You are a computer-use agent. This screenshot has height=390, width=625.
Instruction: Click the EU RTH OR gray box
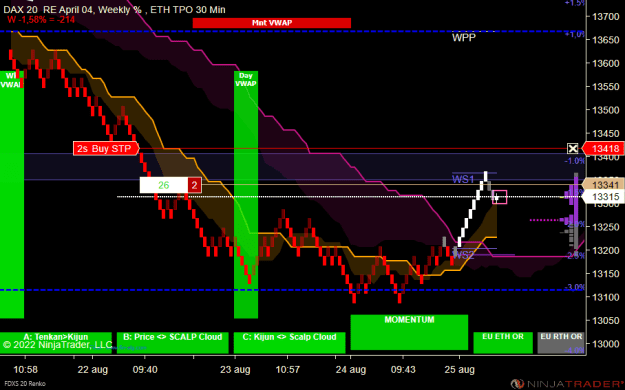tap(561, 343)
